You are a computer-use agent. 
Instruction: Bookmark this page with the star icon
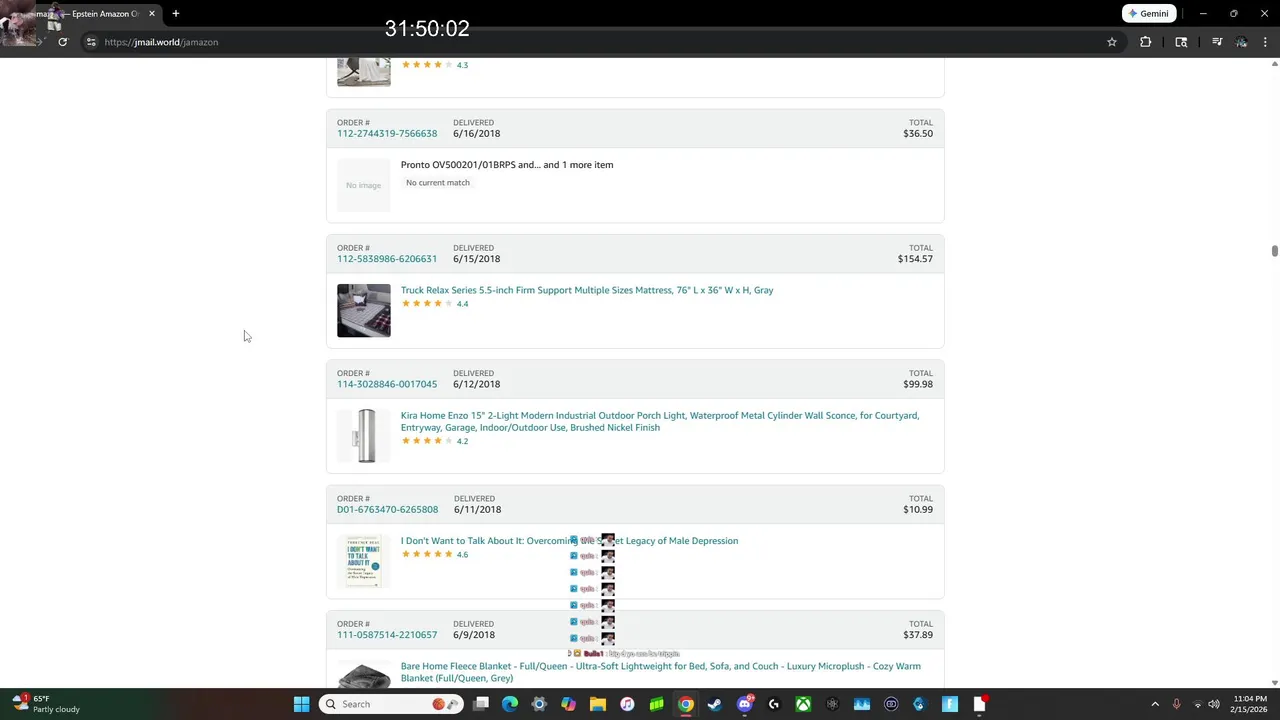pos(1111,42)
